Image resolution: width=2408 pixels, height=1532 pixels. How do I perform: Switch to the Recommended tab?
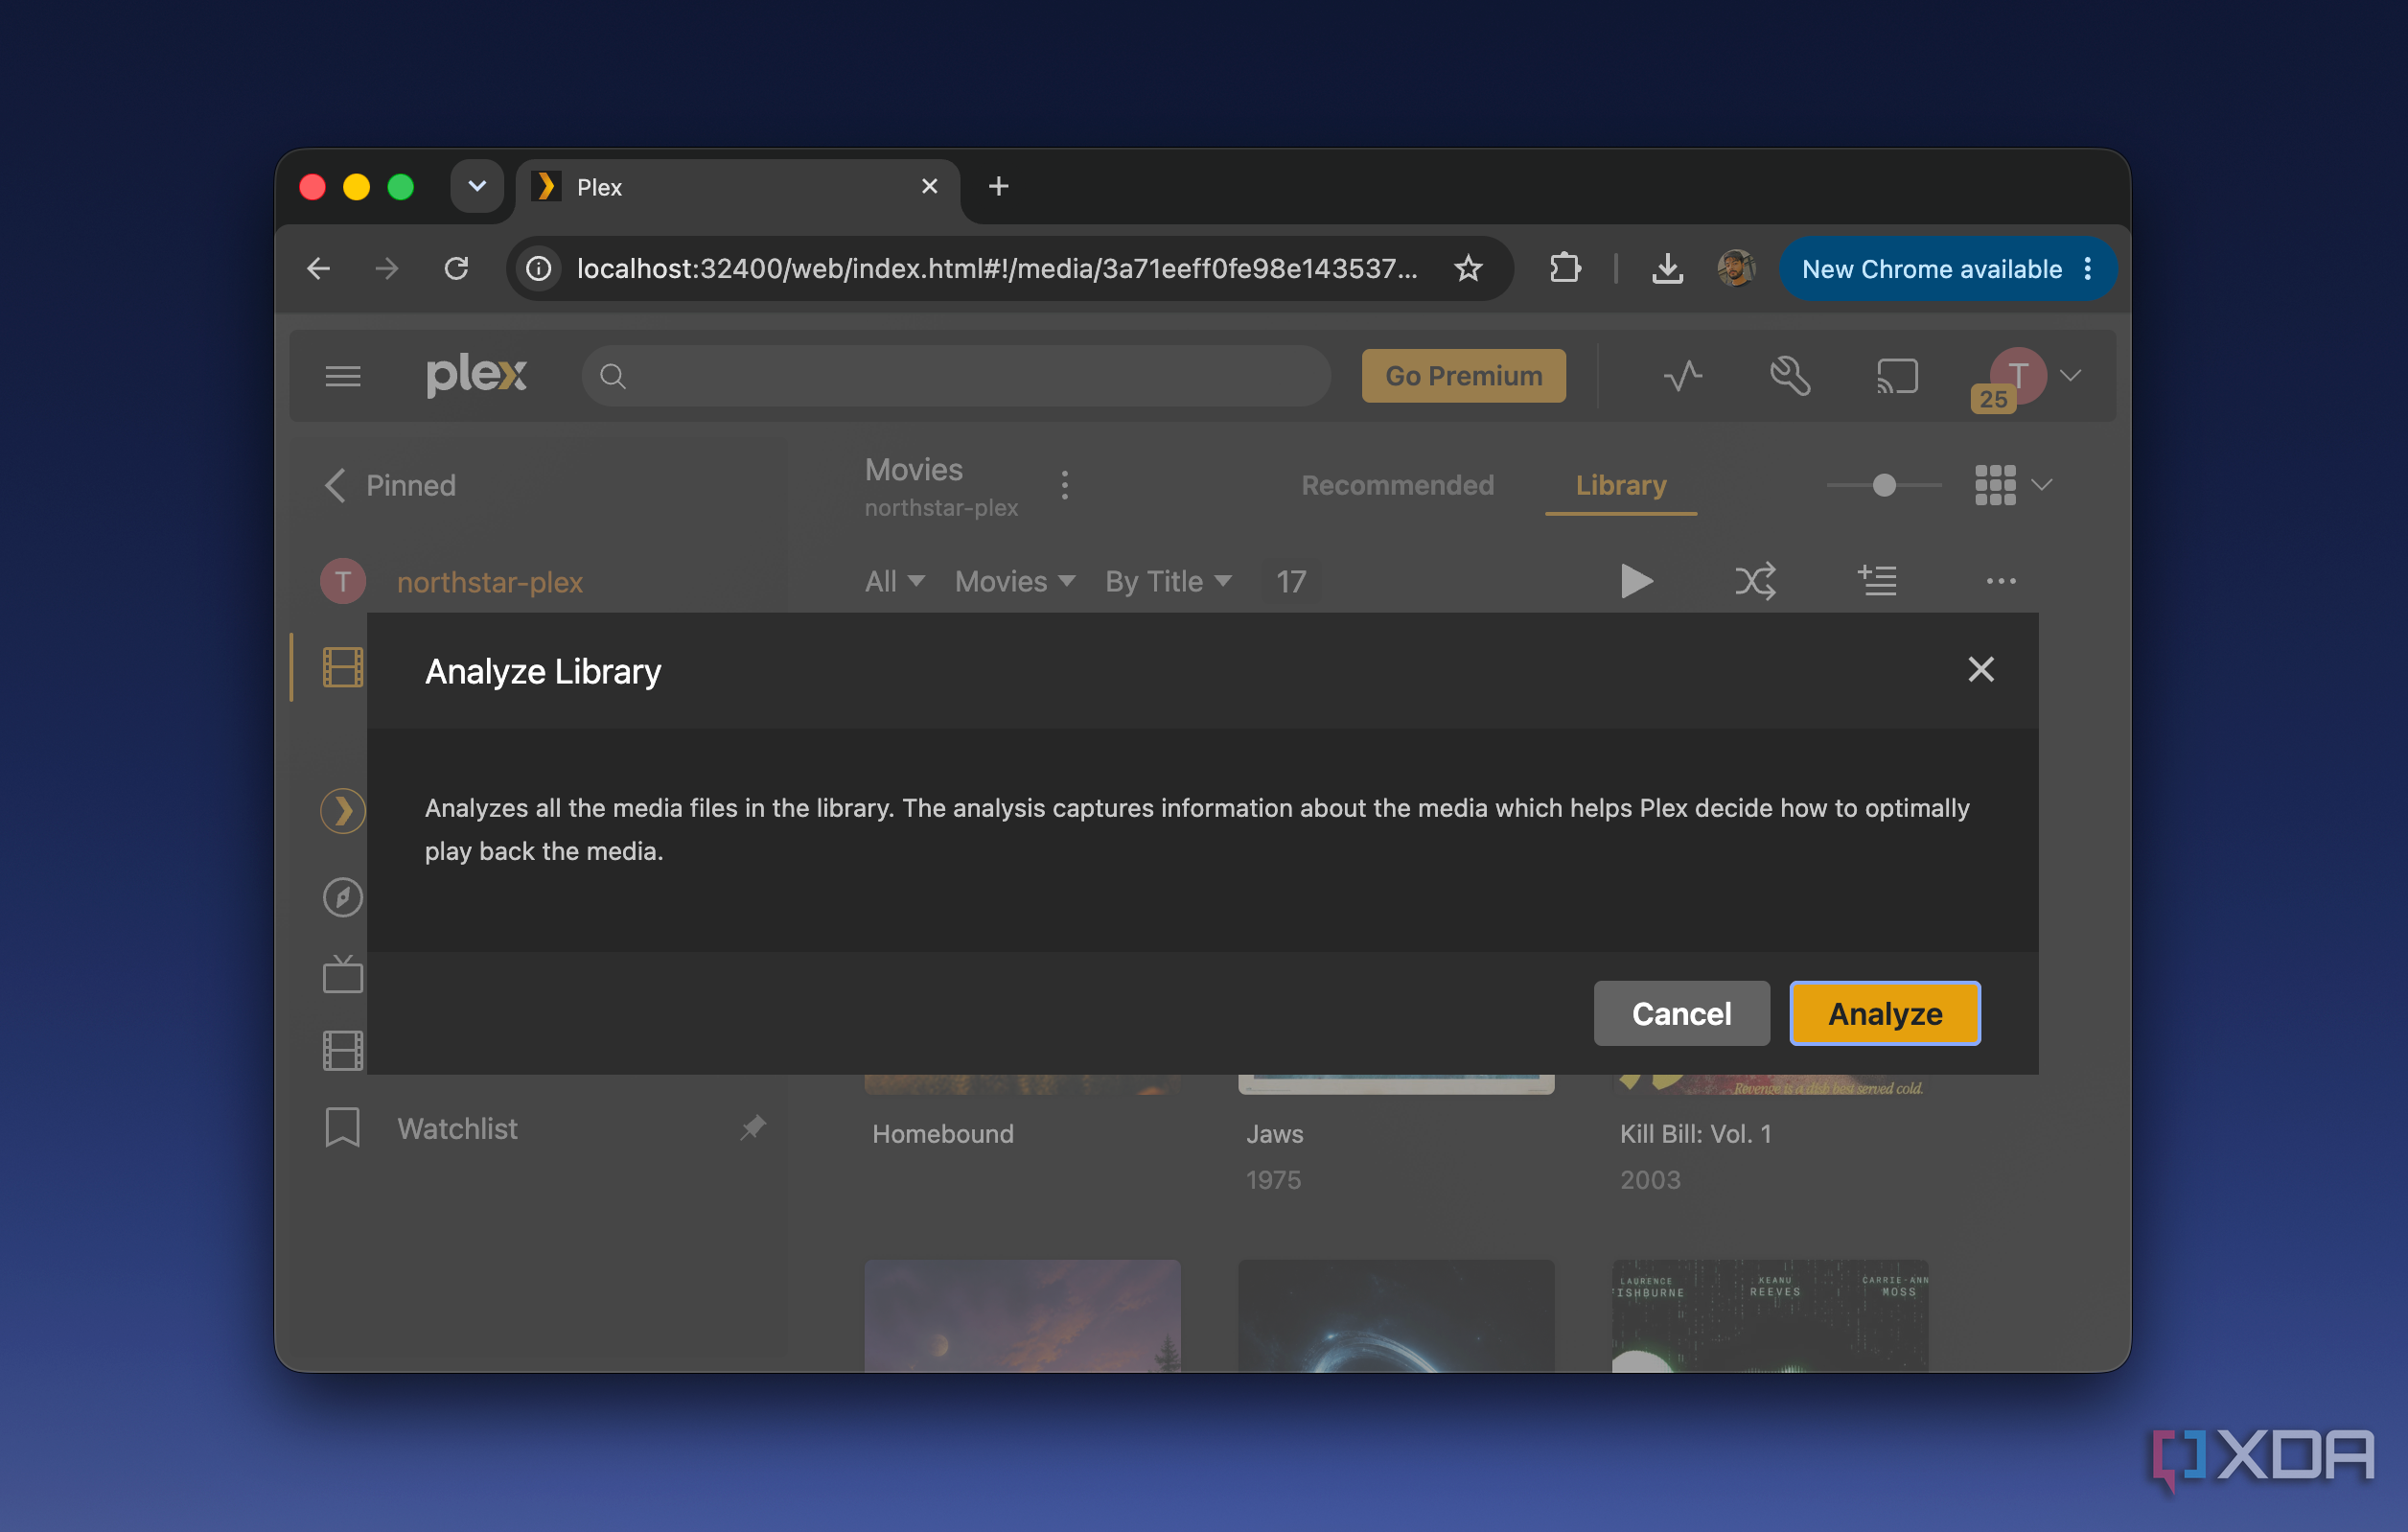click(1397, 485)
